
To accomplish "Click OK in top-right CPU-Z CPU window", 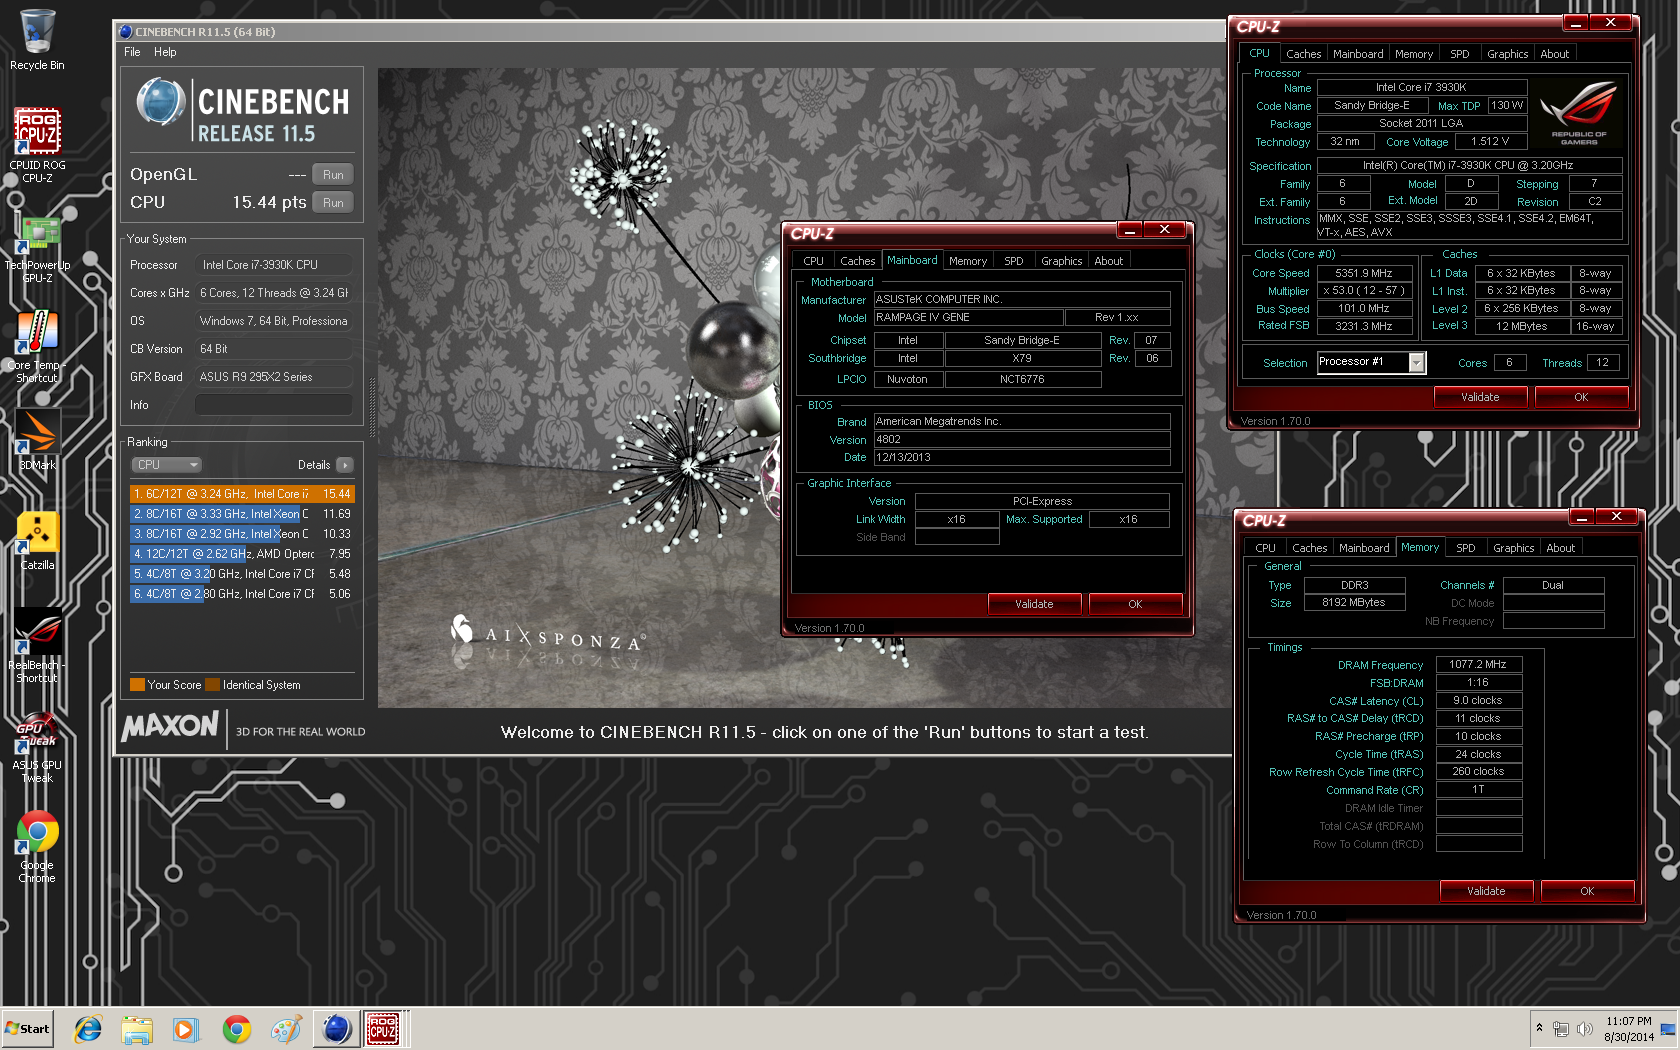I will tap(1581, 397).
